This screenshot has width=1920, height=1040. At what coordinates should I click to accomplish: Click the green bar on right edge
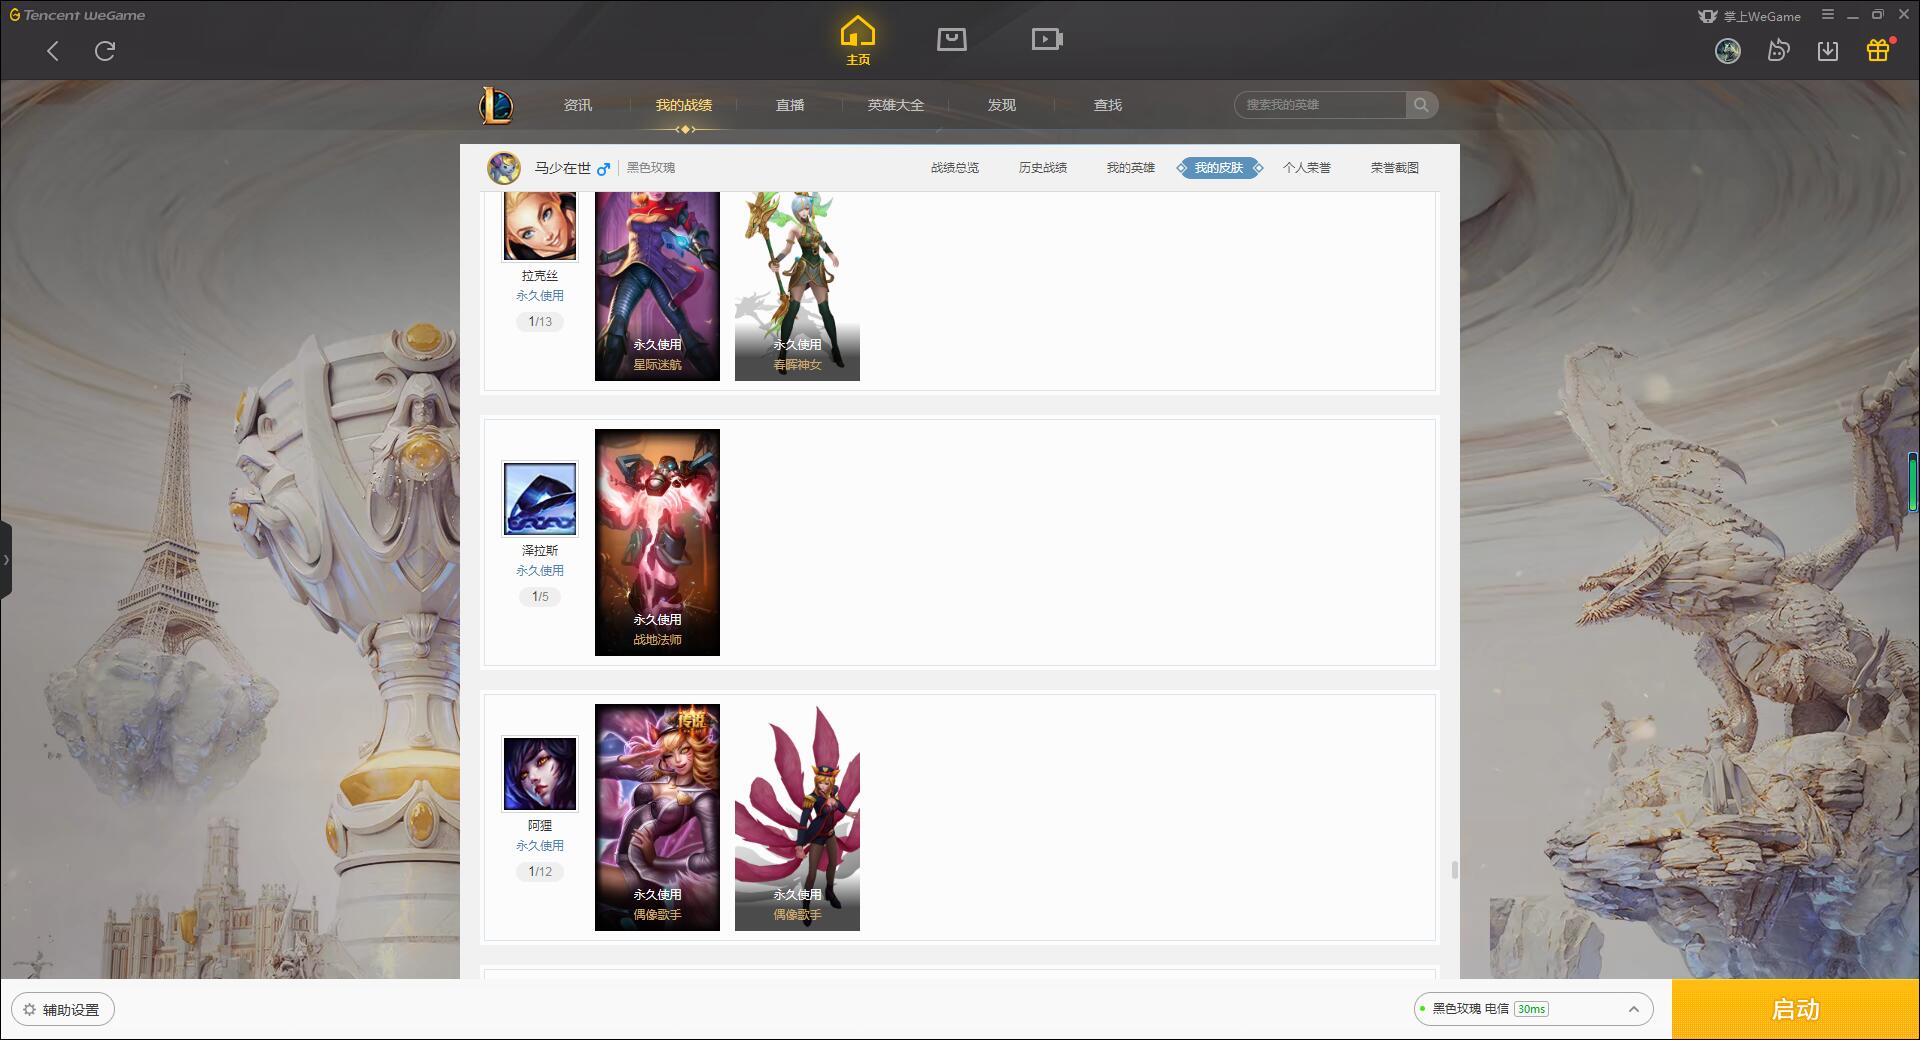click(x=1913, y=484)
